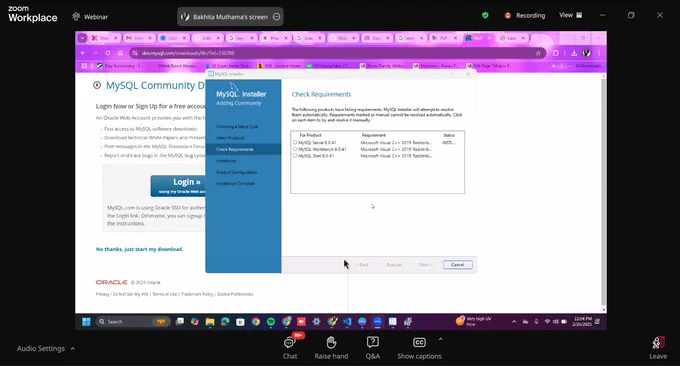Open the Cookie Preferences link
Image resolution: width=680 pixels, height=366 pixels.
[x=235, y=294]
